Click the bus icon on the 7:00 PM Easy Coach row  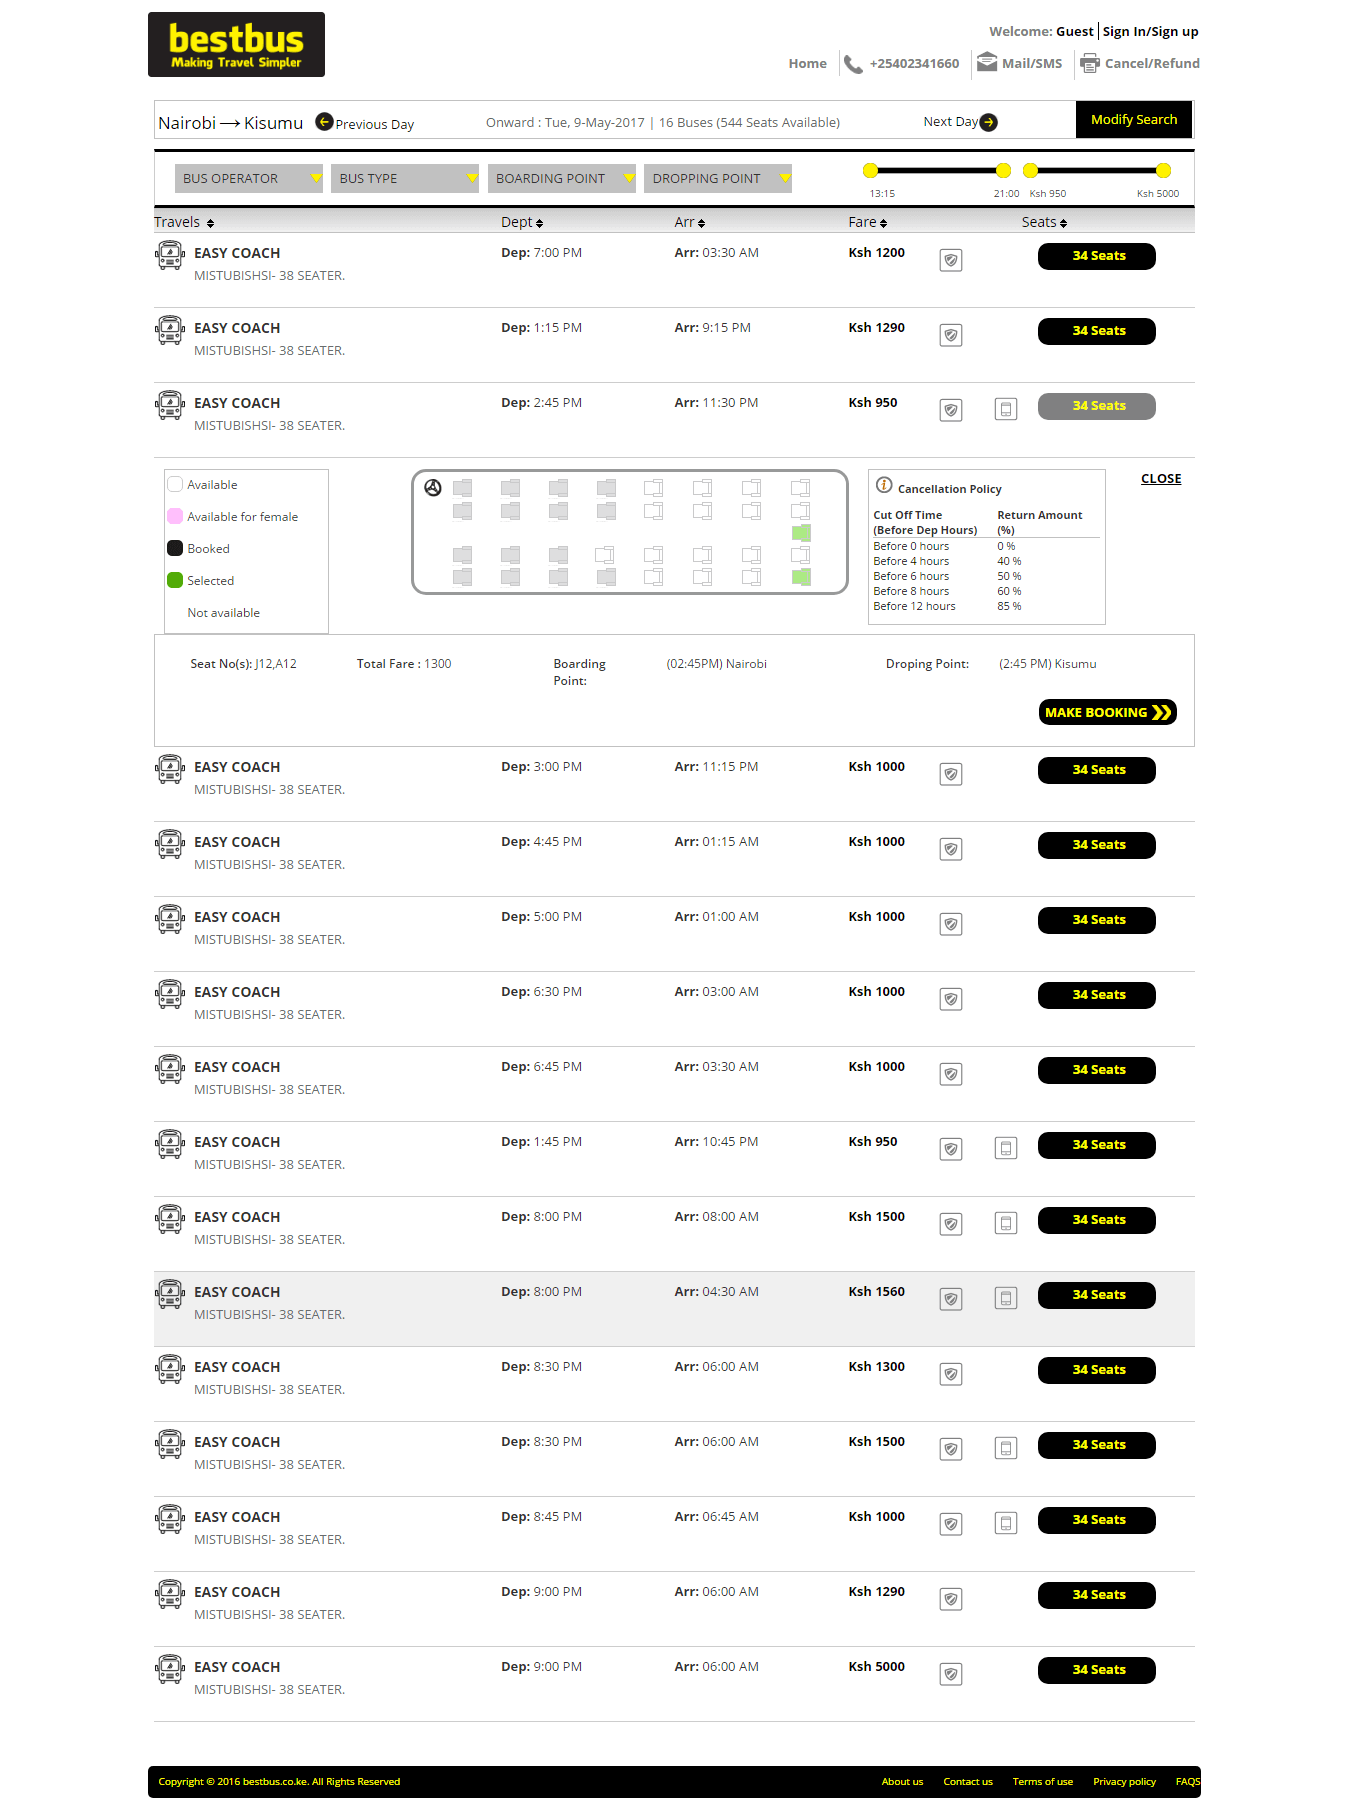click(170, 256)
